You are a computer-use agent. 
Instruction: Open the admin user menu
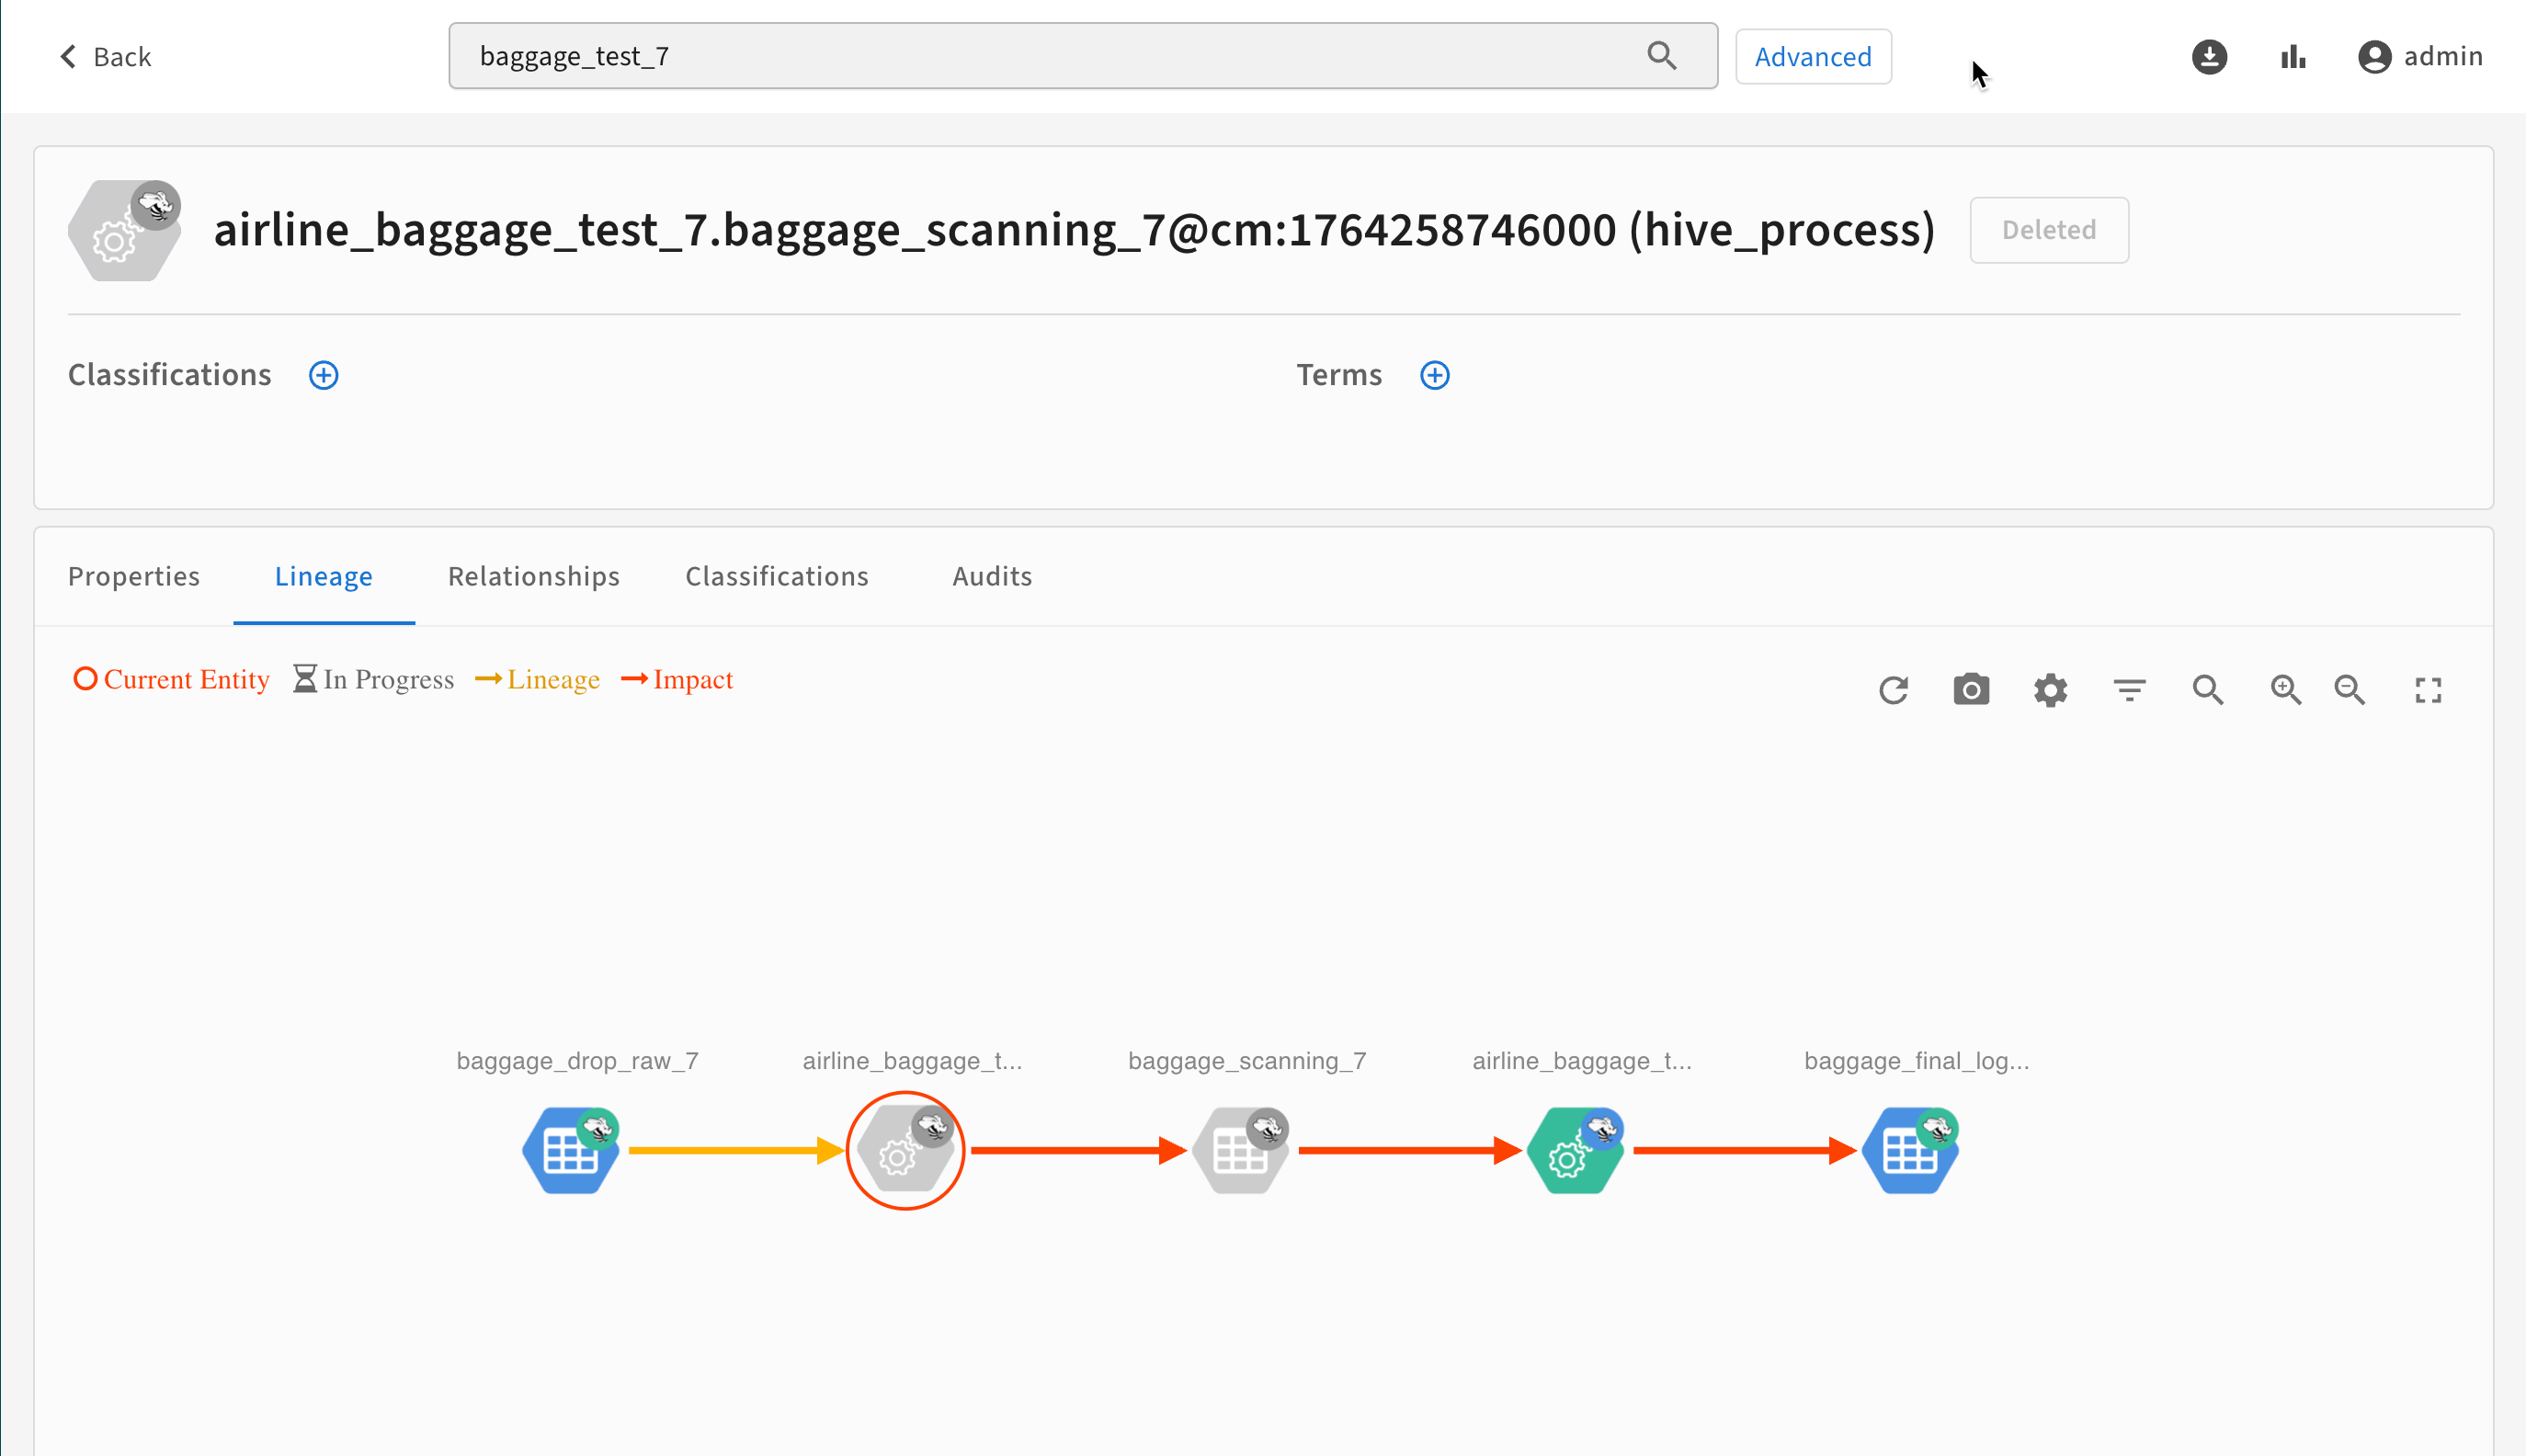click(2420, 57)
